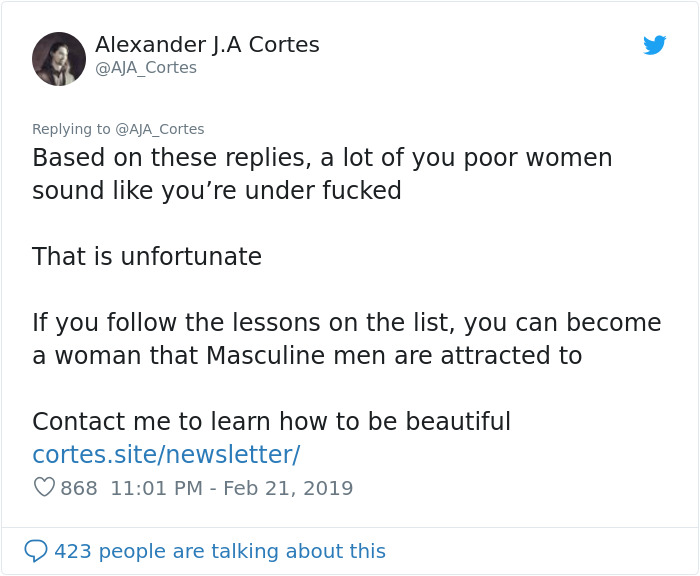The image size is (700, 576).
Task: Click "Contact me to learn how to be beautiful"
Action: pos(271,421)
